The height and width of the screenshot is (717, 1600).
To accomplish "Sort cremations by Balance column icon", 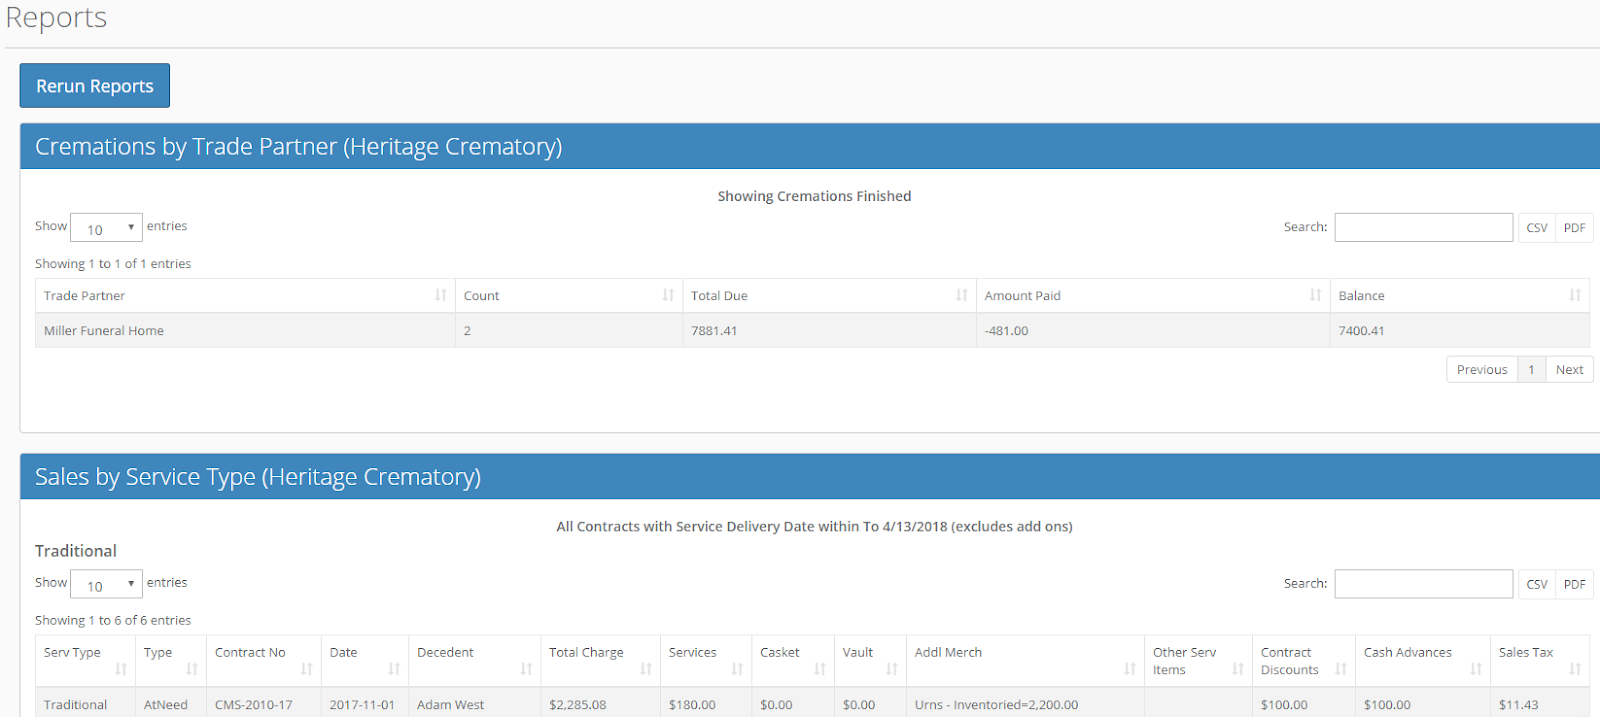I will (1574, 295).
